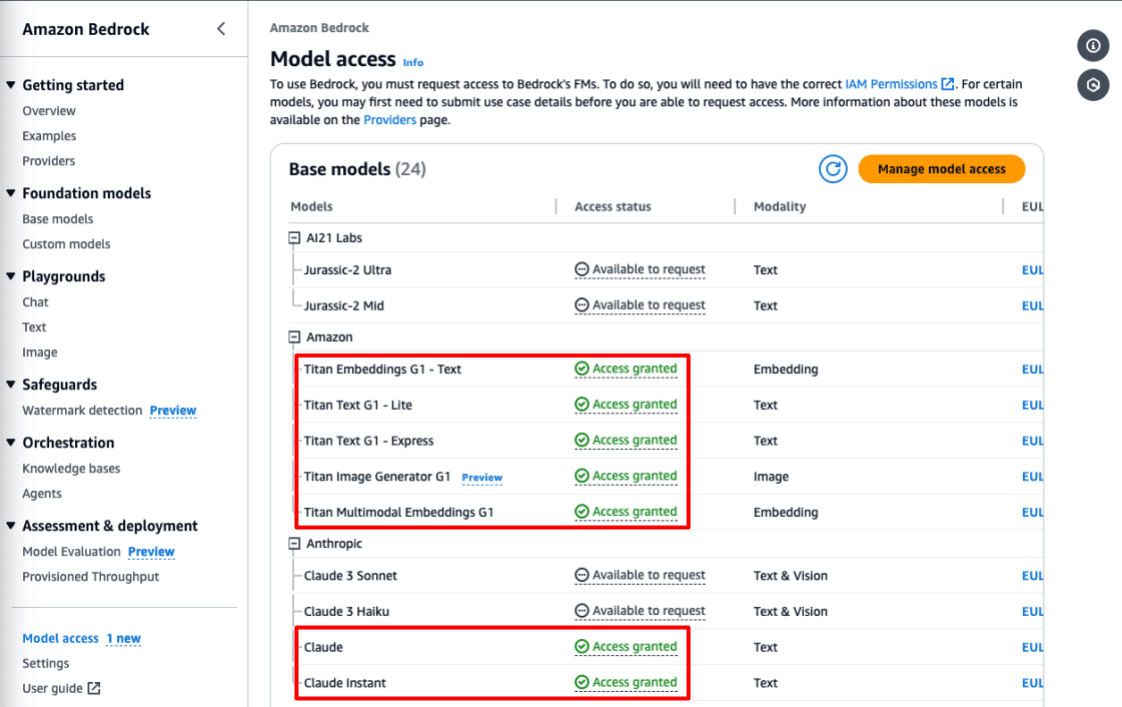This screenshot has width=1122, height=707.
Task: Collapse the Playgrounds sidebar section
Action: (x=12, y=277)
